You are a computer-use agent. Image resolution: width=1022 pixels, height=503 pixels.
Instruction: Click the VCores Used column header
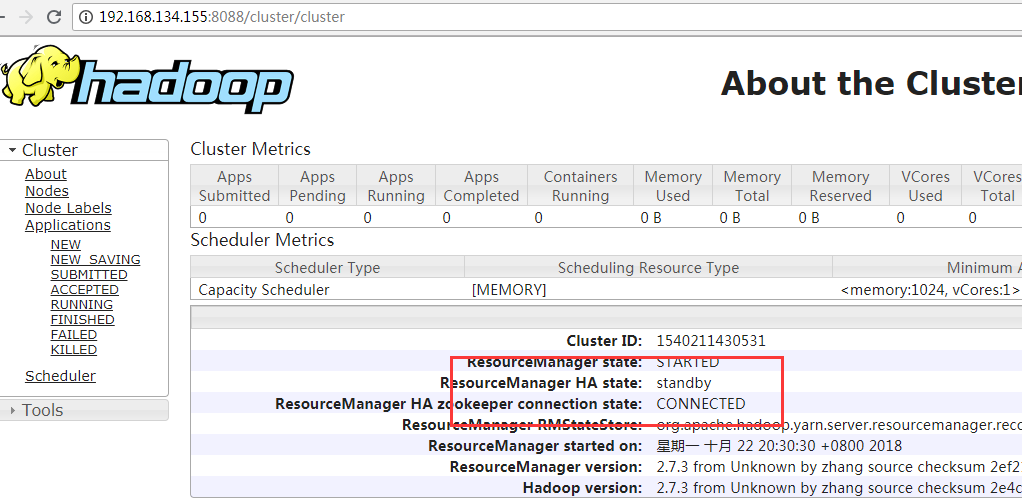(926, 186)
